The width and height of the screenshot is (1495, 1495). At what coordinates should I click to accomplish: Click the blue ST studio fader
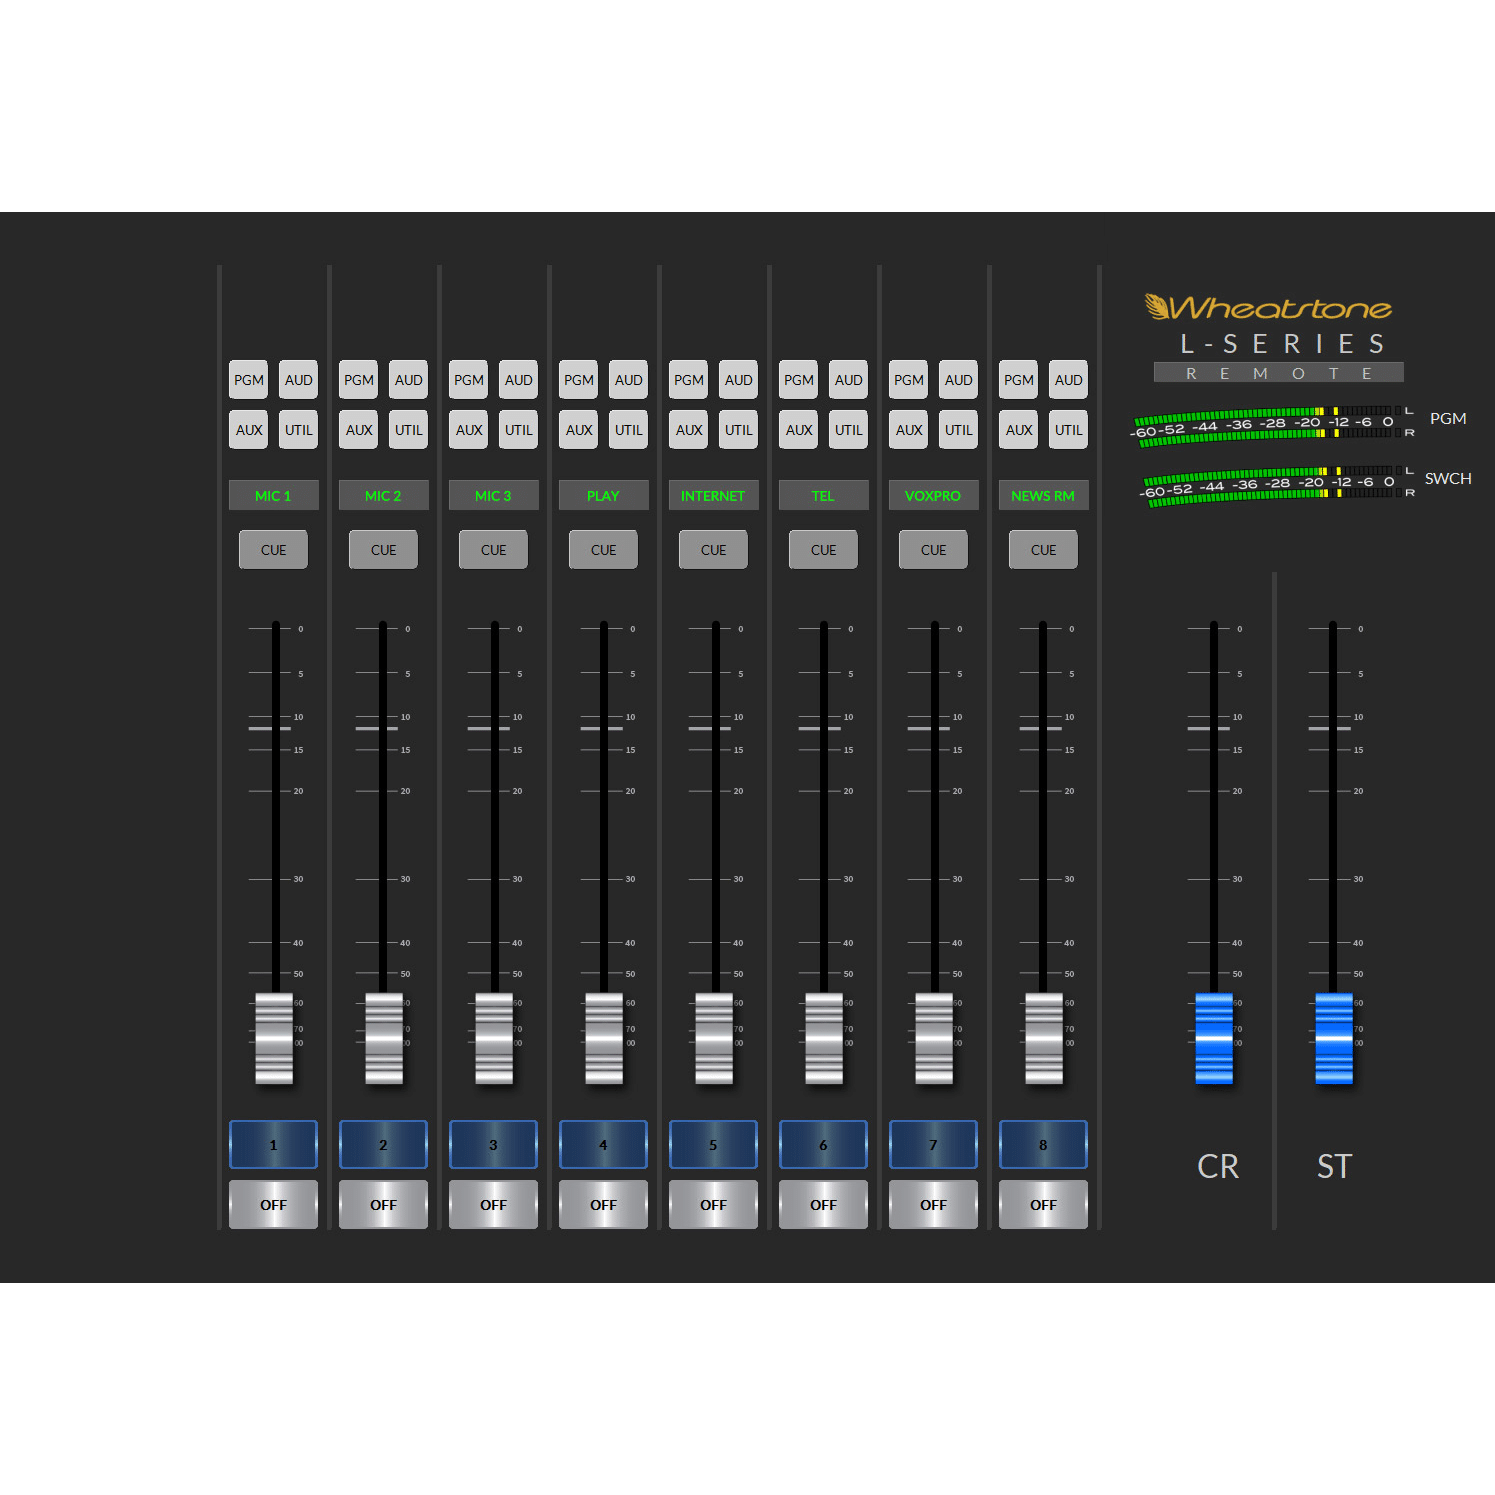click(1334, 1038)
